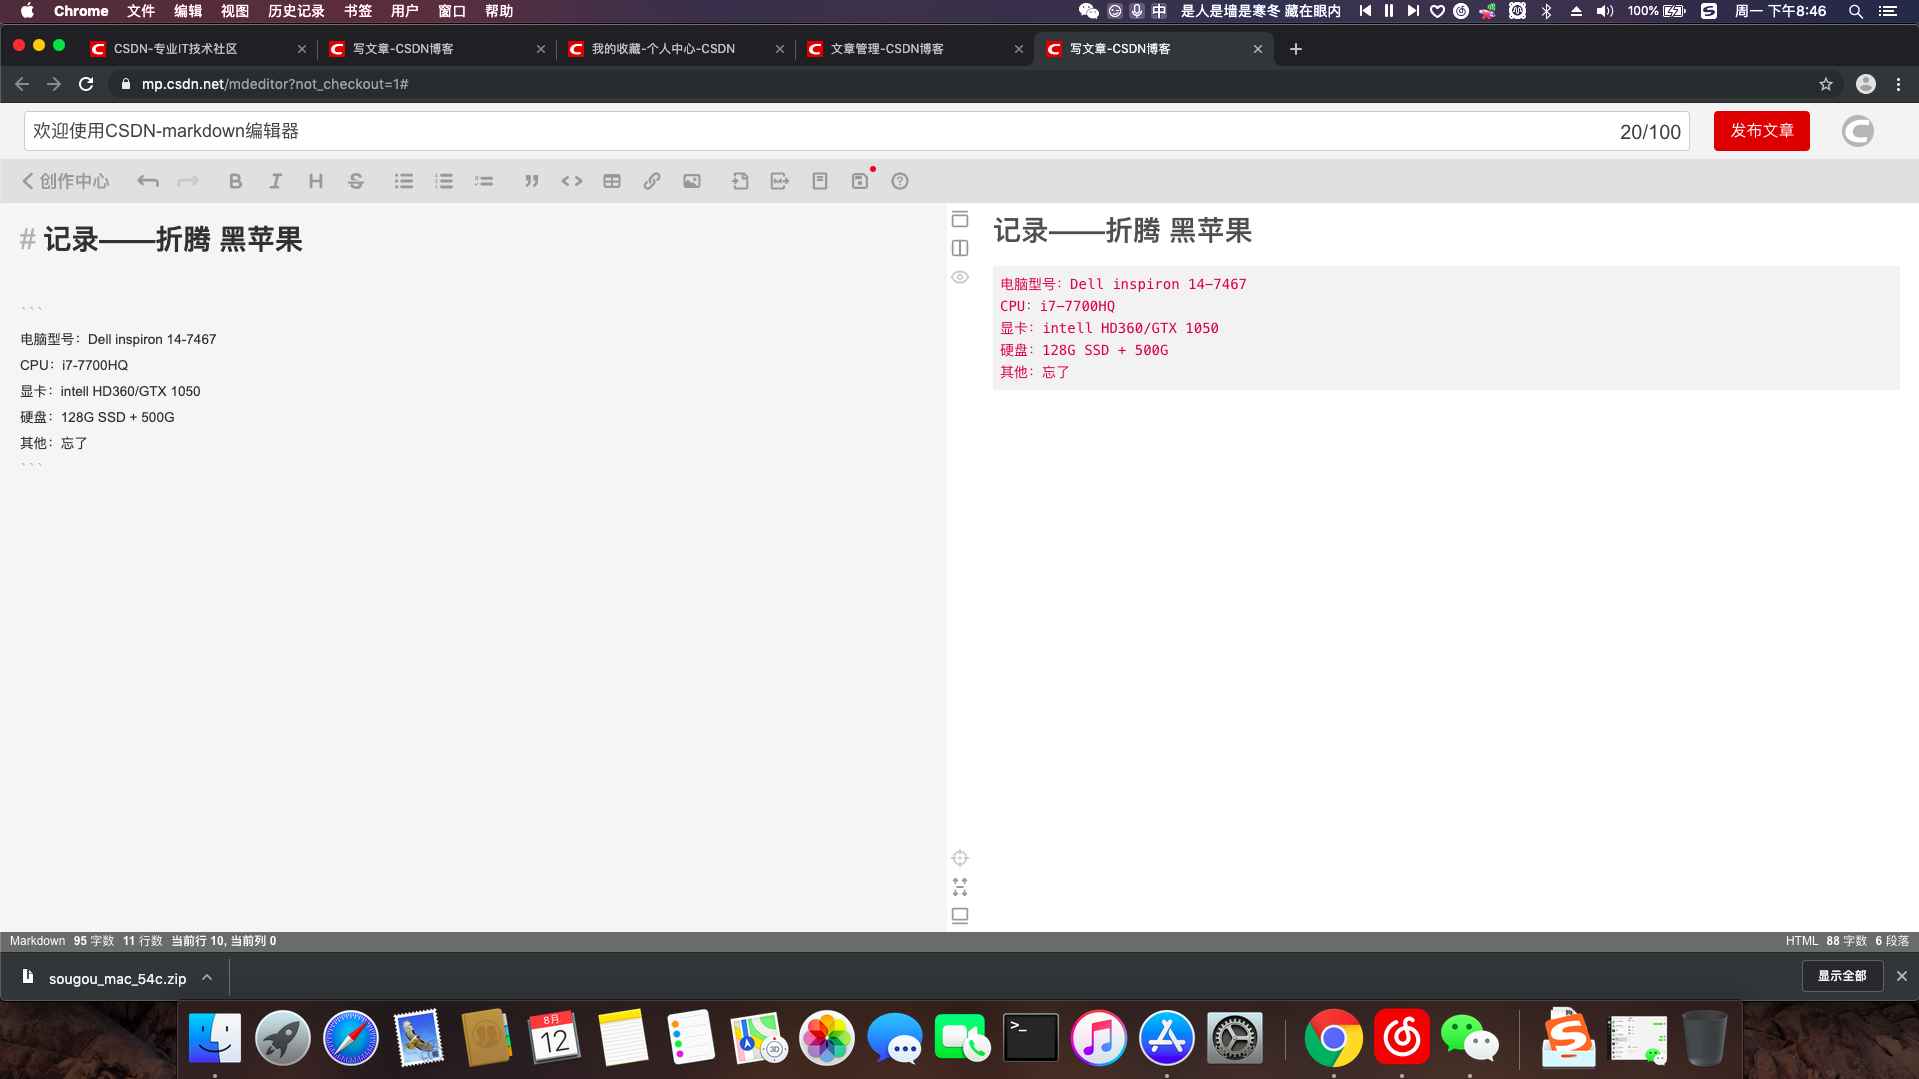This screenshot has height=1079, width=1919.
Task: Undo the last edit
Action: (x=147, y=181)
